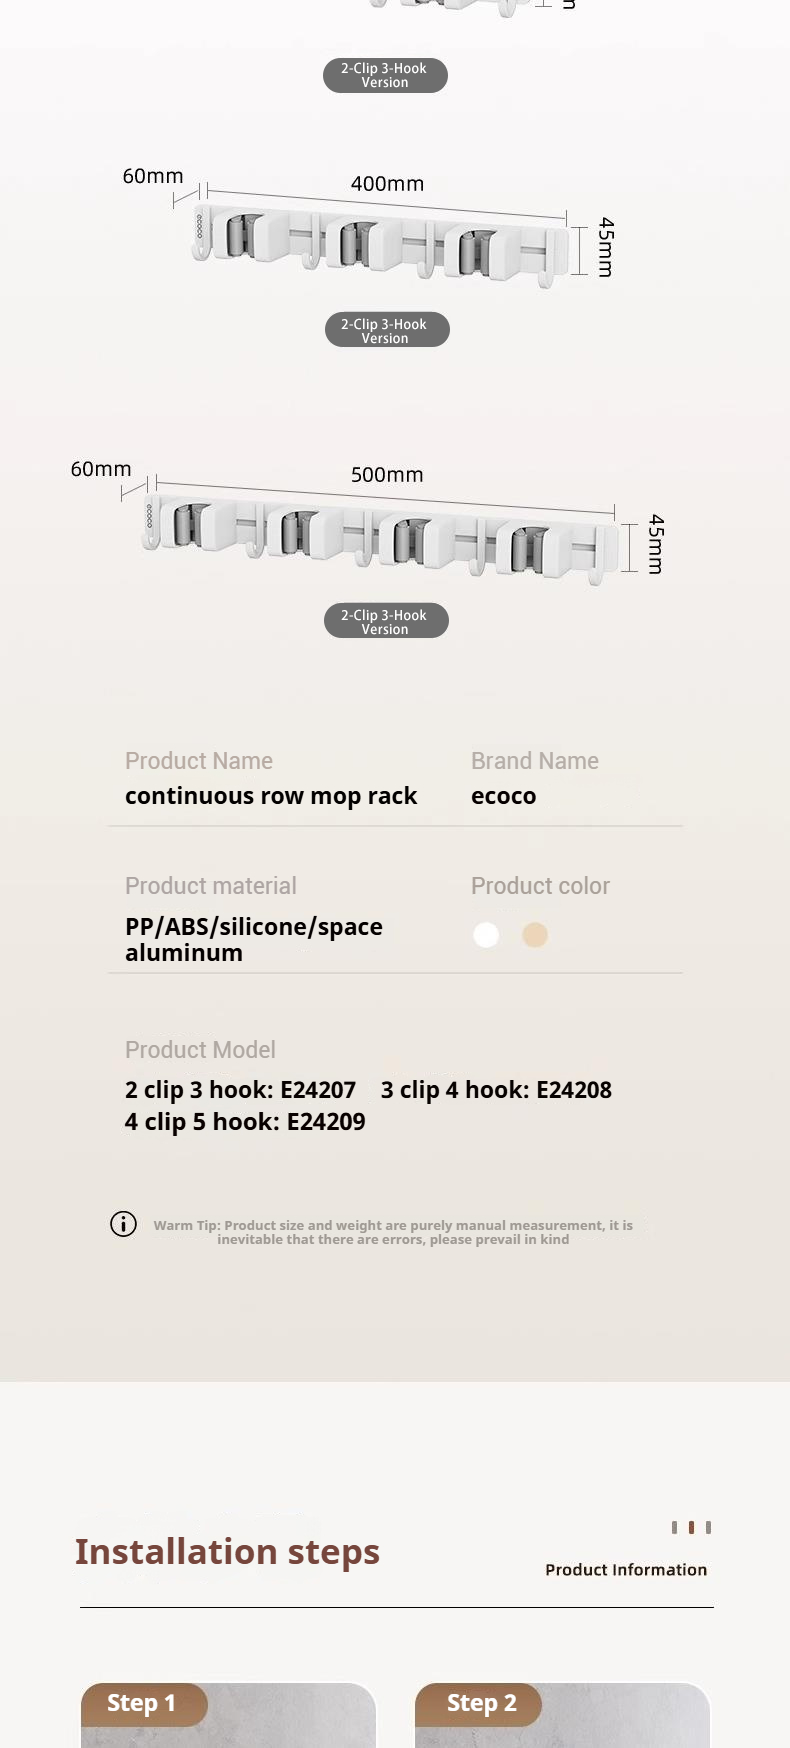
Task: Click the 400mm mop rack image
Action: [x=380, y=246]
